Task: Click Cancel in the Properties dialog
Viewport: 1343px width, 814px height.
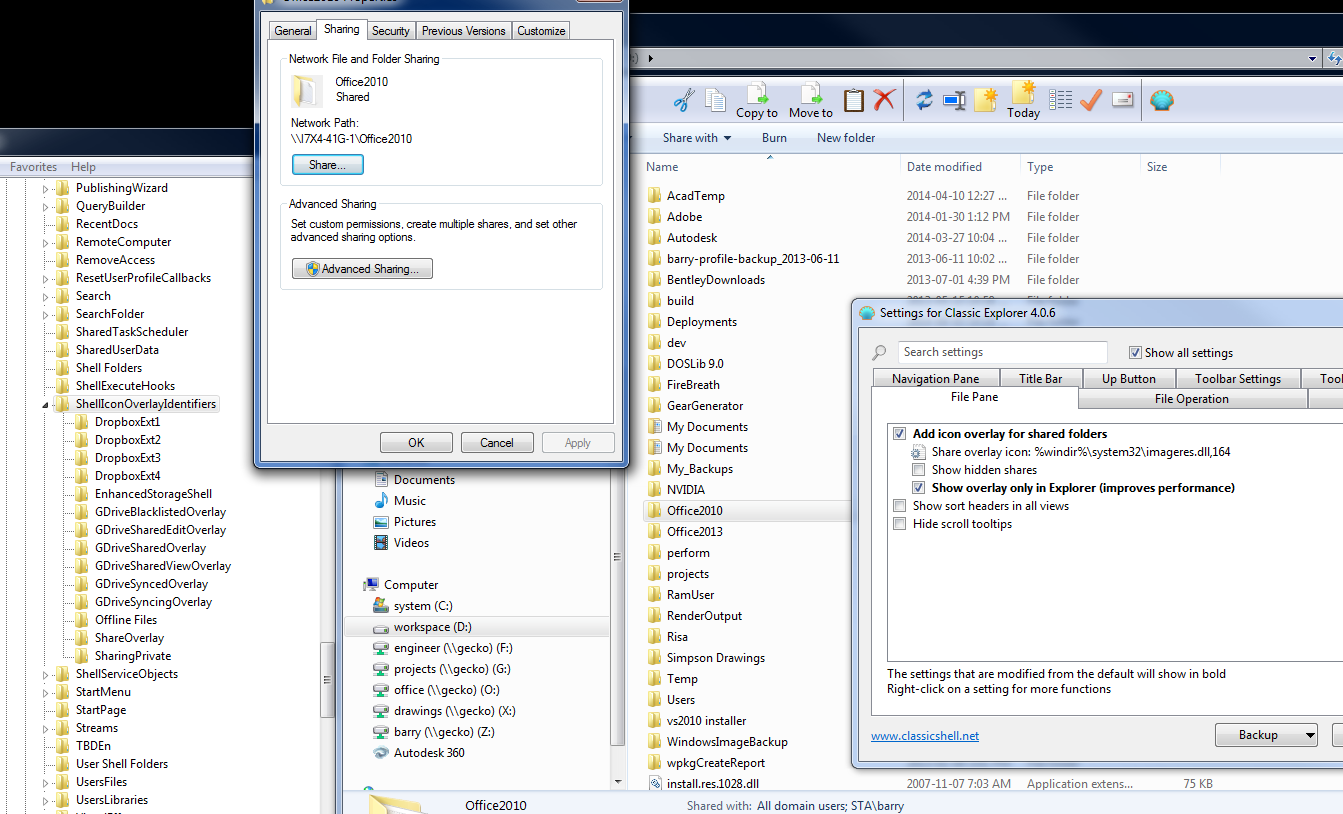Action: (497, 443)
